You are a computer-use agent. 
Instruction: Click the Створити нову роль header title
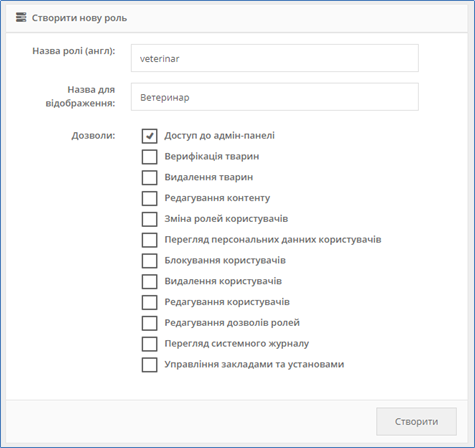click(79, 18)
